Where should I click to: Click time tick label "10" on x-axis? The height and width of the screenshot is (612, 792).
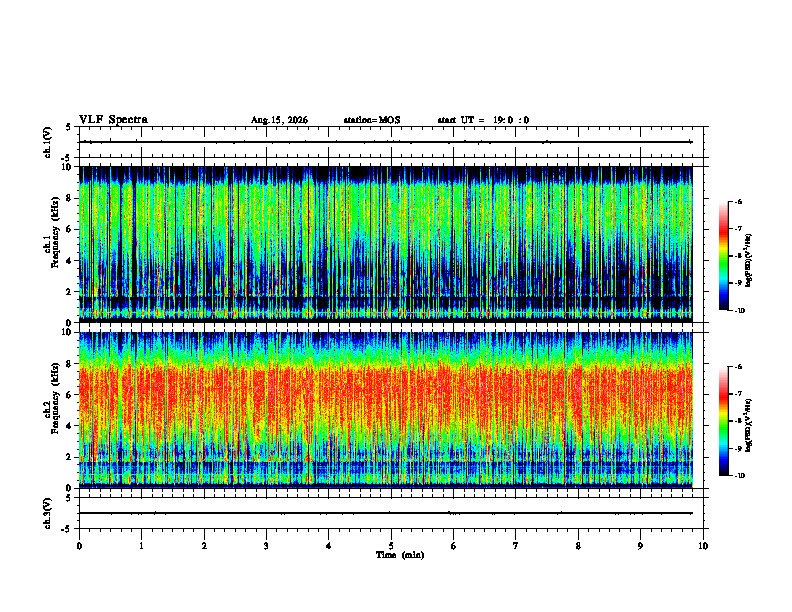pyautogui.click(x=703, y=546)
